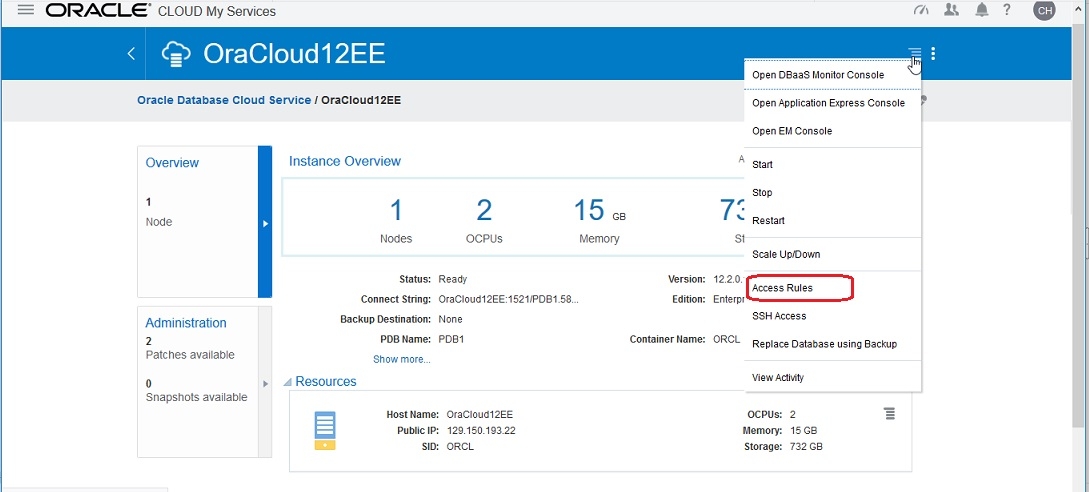Go back with the left chevron
Viewport: 1089px width, 492px height.
pyautogui.click(x=131, y=54)
